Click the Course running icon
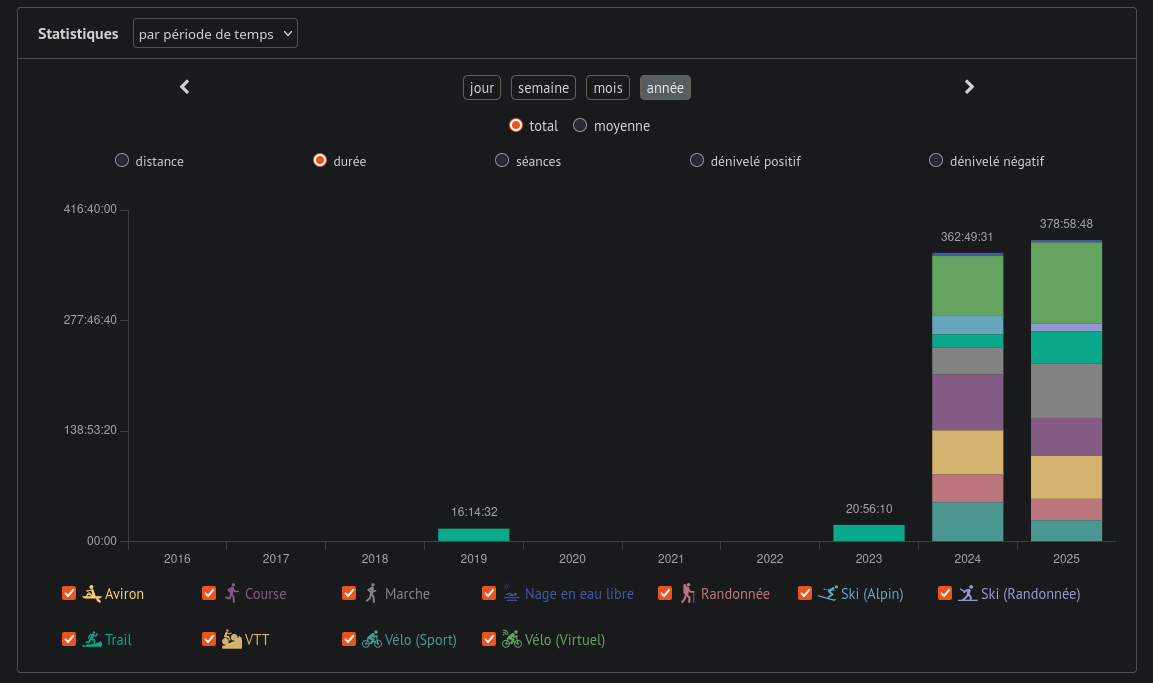The image size is (1153, 683). click(232, 593)
